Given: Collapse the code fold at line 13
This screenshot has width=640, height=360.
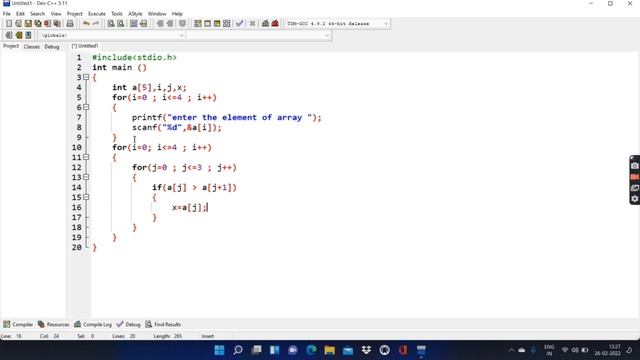Looking at the screenshot, I should pyautogui.click(x=86, y=177).
